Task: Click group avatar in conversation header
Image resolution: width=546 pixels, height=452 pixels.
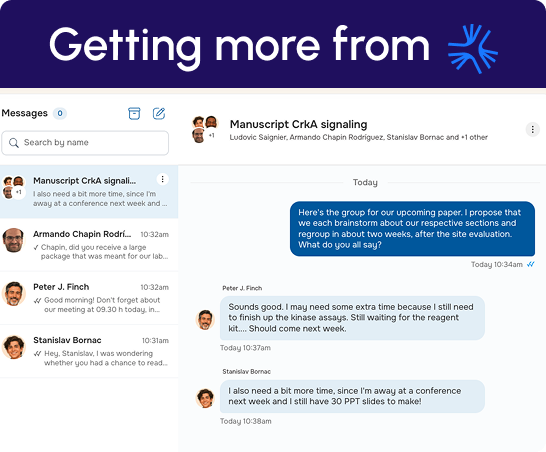Action: point(205,129)
